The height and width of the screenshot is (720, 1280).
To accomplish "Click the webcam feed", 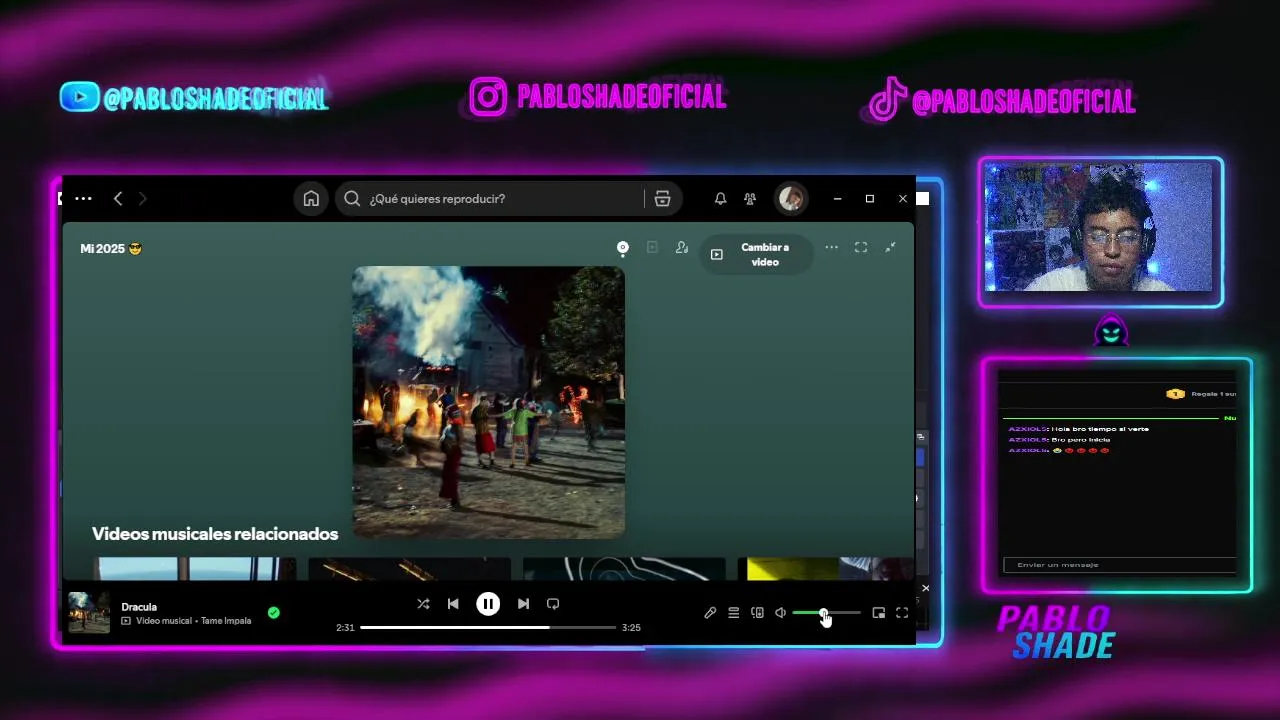I will [1100, 228].
